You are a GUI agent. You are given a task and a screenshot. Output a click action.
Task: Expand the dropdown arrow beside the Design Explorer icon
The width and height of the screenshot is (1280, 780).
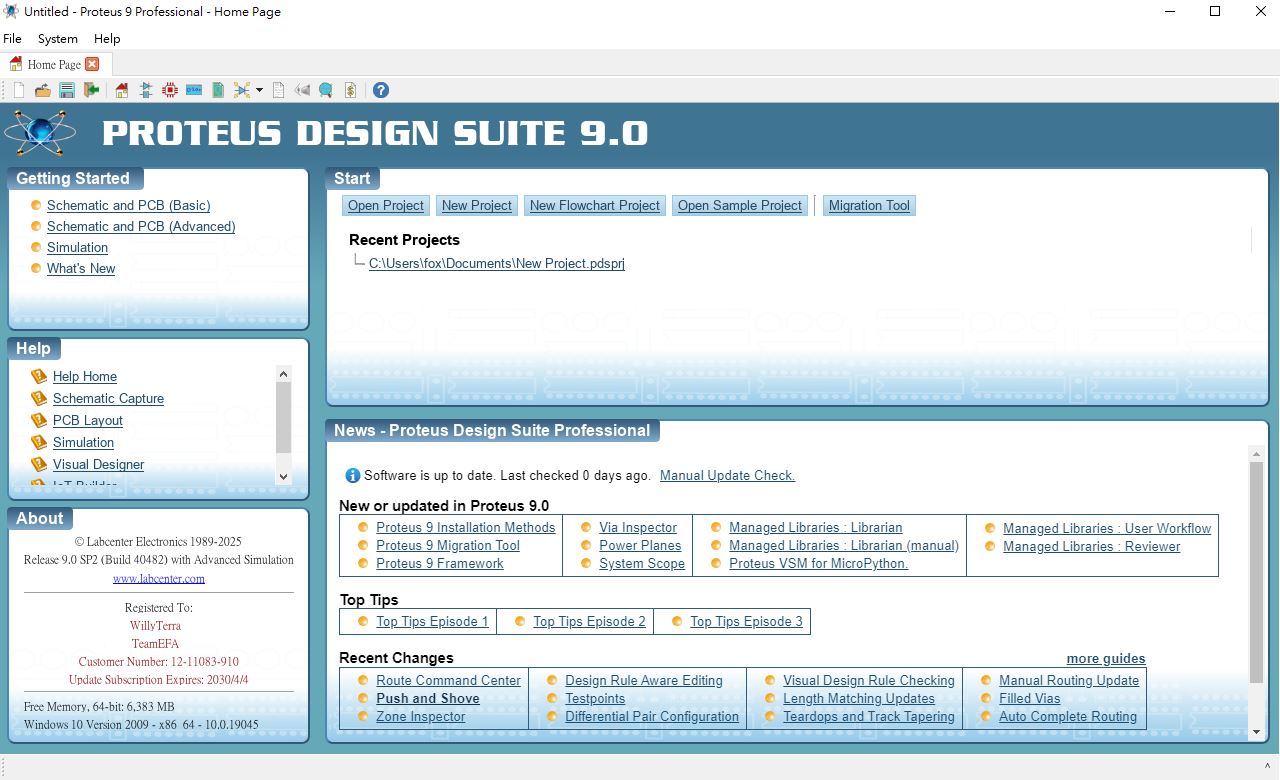(x=259, y=90)
